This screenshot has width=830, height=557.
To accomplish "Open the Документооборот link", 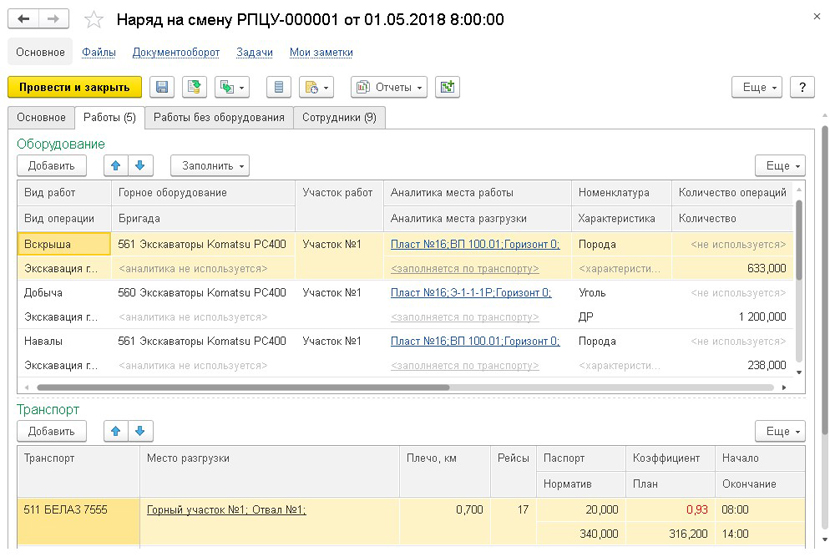I will coord(176,52).
